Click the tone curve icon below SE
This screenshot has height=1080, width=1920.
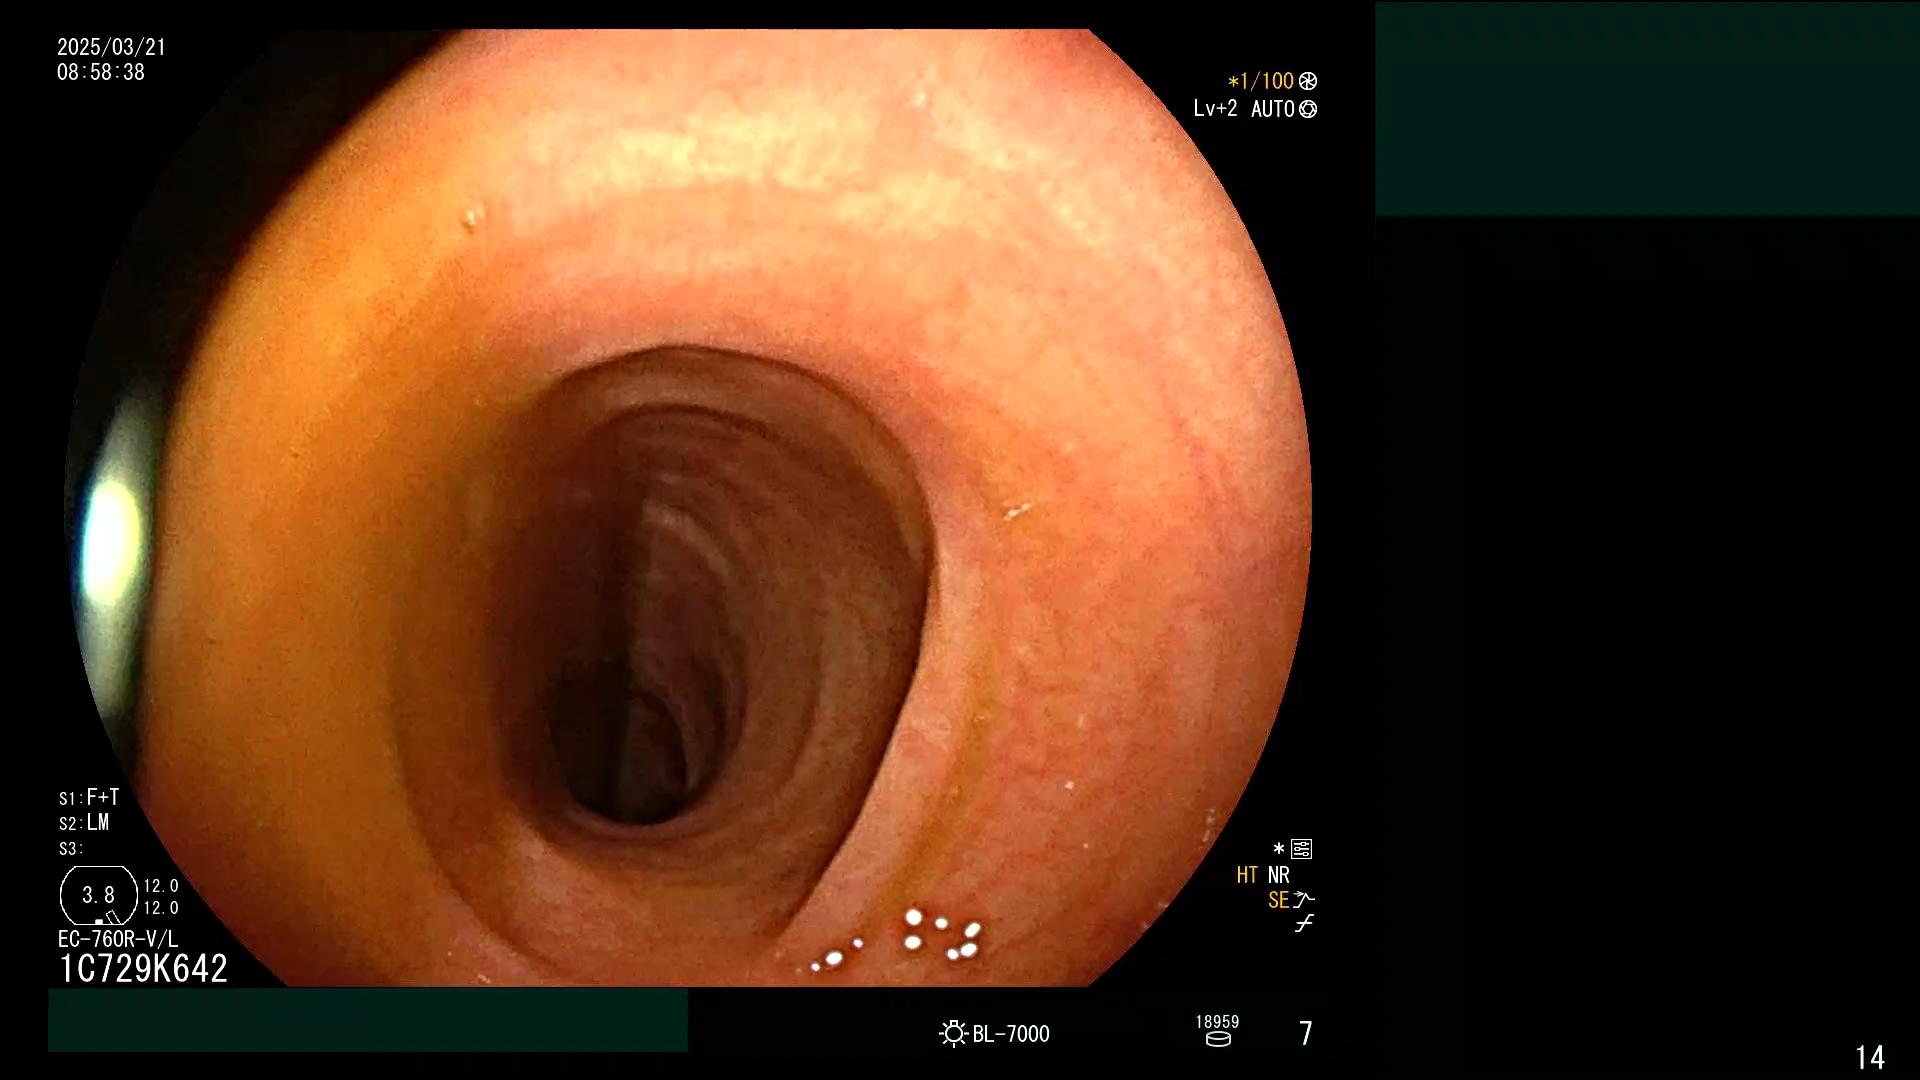[x=1304, y=924]
